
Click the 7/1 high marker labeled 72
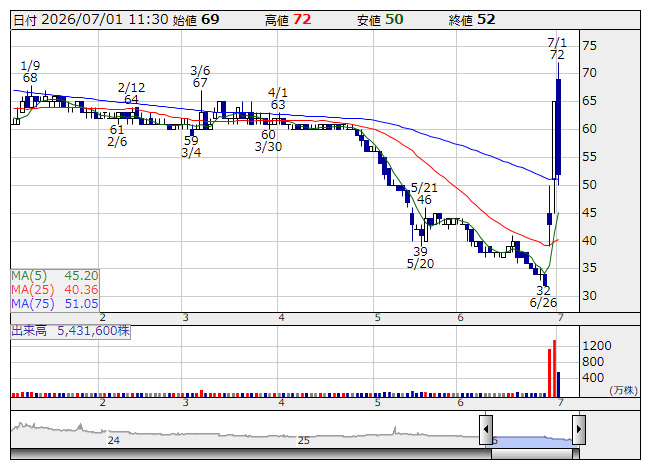pyautogui.click(x=557, y=49)
